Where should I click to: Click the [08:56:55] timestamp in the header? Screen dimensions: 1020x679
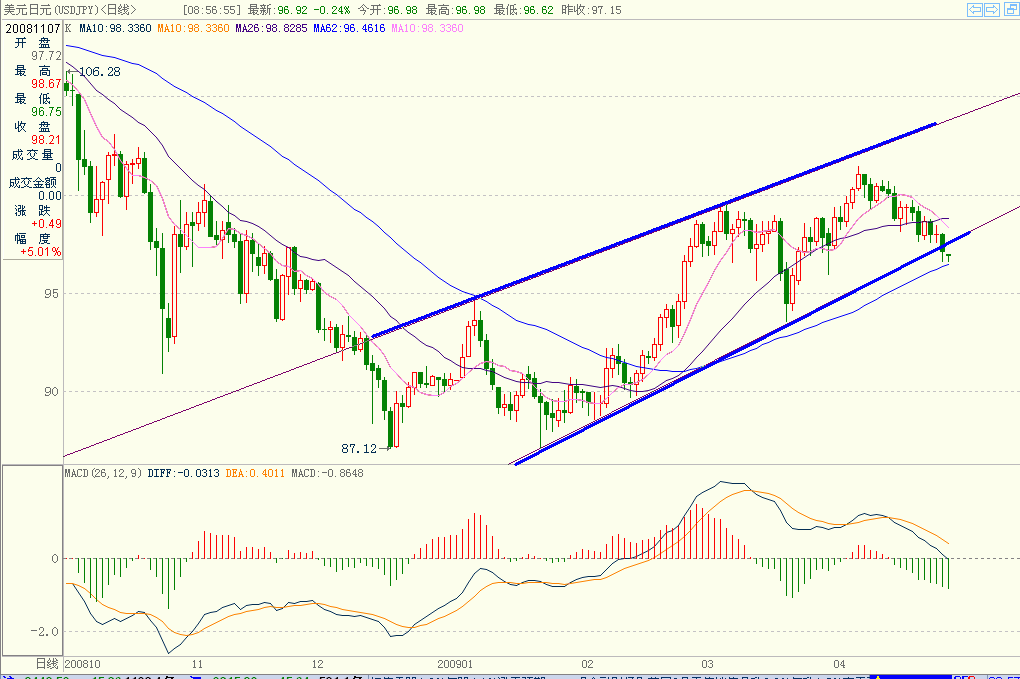point(212,10)
